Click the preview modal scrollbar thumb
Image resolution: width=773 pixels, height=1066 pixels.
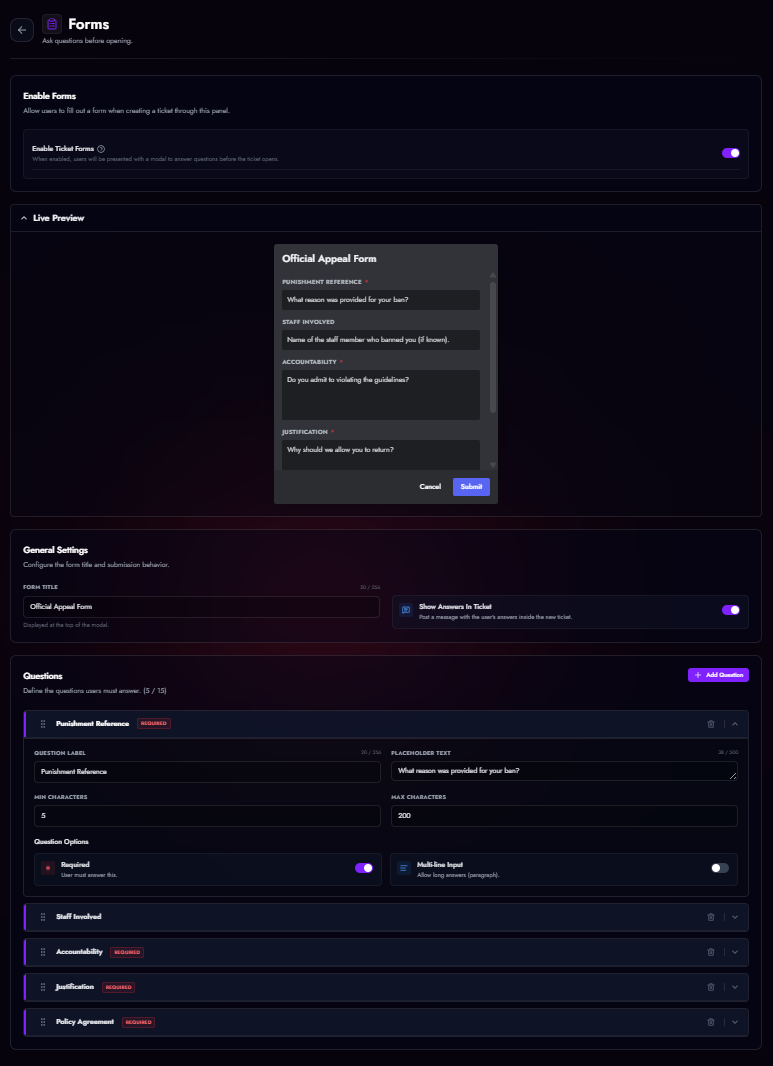(x=493, y=347)
